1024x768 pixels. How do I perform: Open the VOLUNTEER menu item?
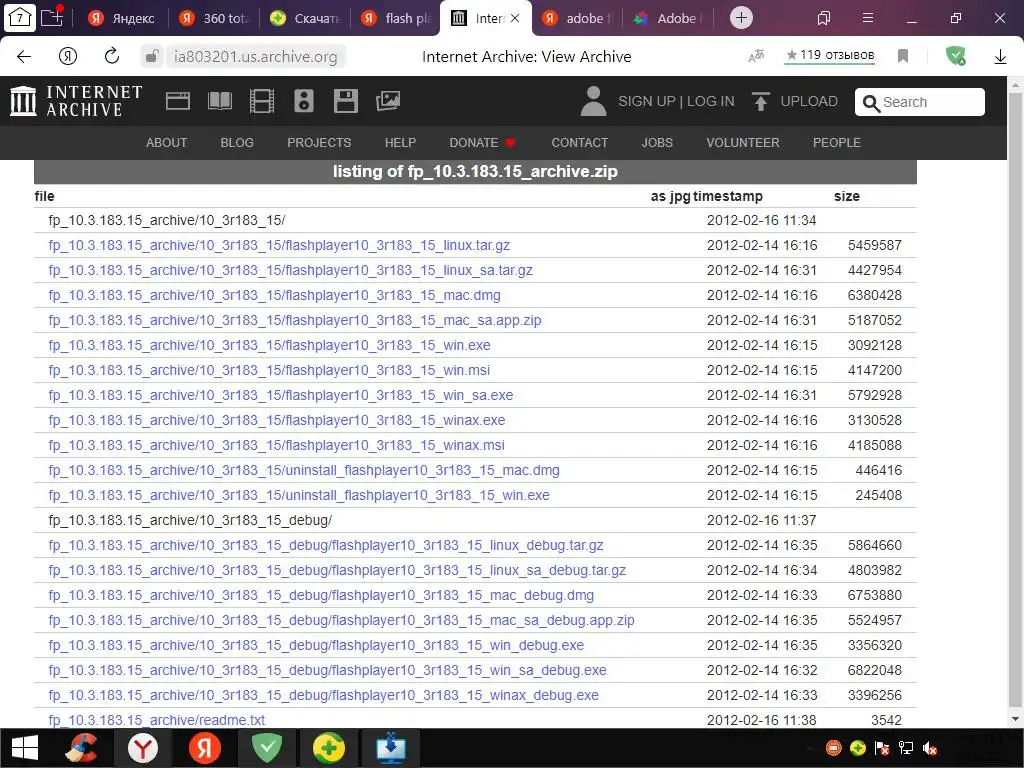coord(743,142)
